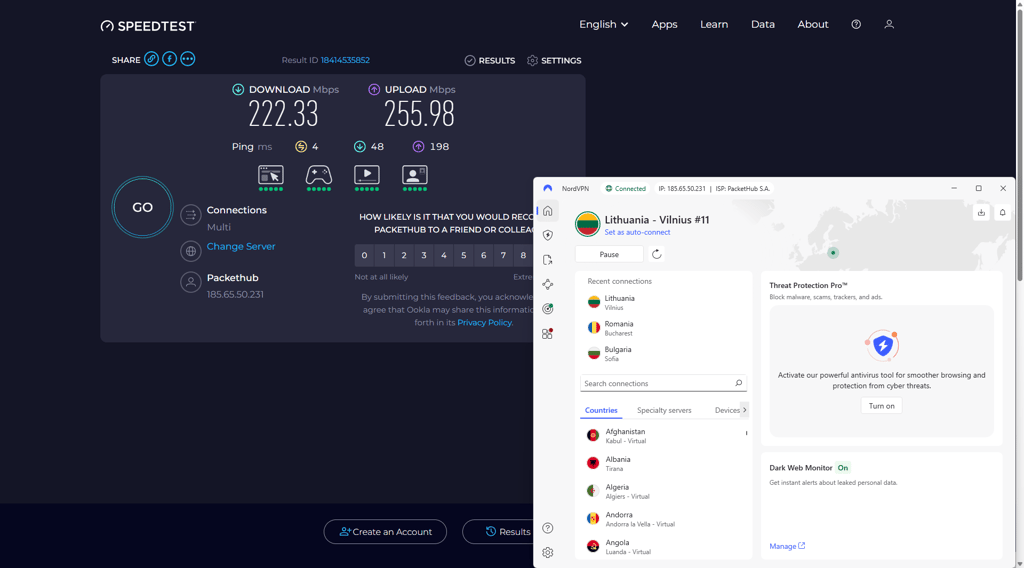This screenshot has height=568, width=1024.
Task: Select rating 6 in survey
Action: tap(483, 255)
